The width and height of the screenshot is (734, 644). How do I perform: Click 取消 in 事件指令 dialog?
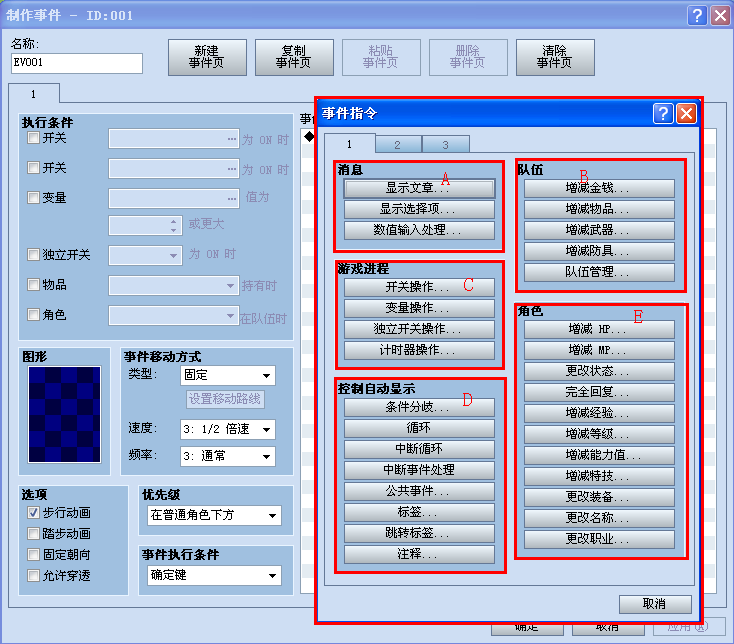655,604
